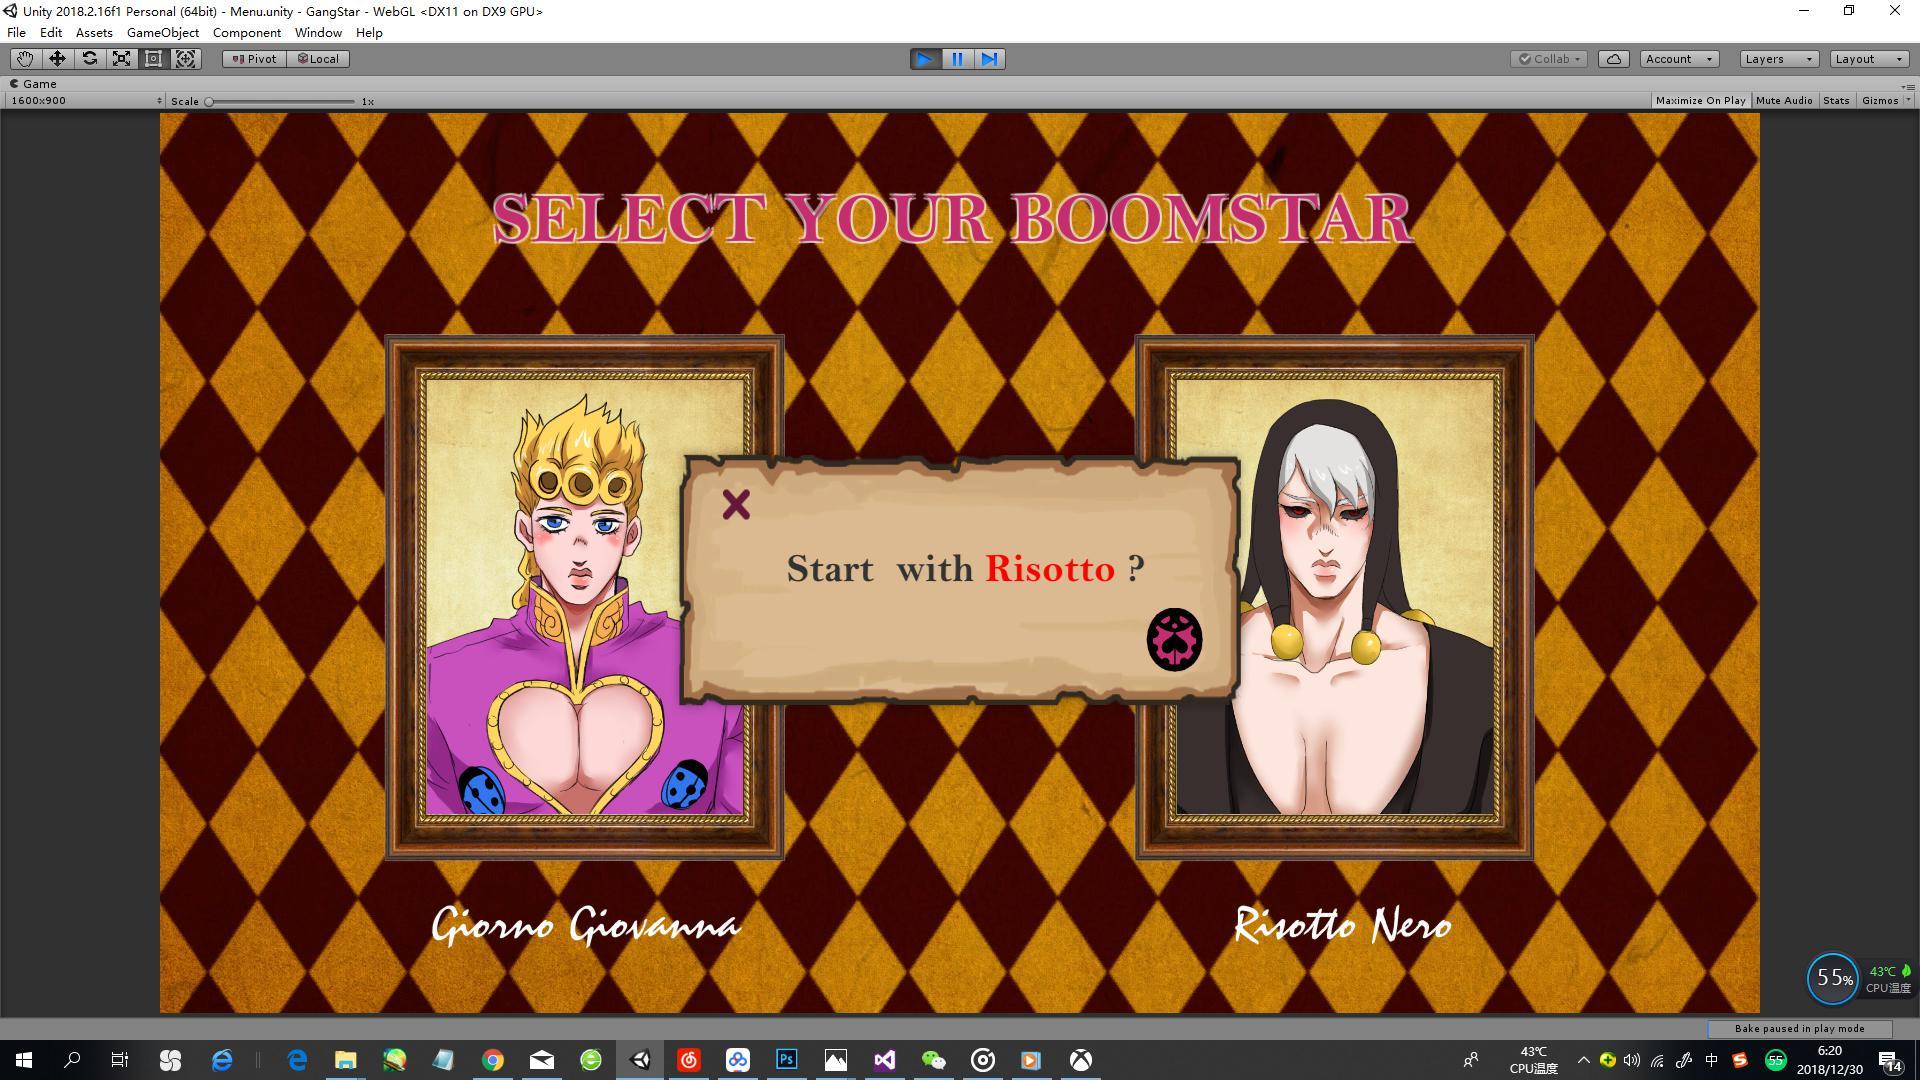Click the Bake paused in play mode notification
Screen dimensions: 1920x1080
[x=1799, y=1028]
